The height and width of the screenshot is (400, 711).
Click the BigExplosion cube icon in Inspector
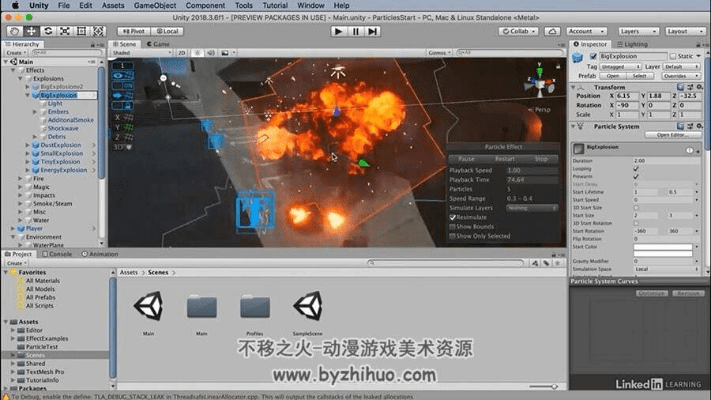pyautogui.click(x=577, y=57)
